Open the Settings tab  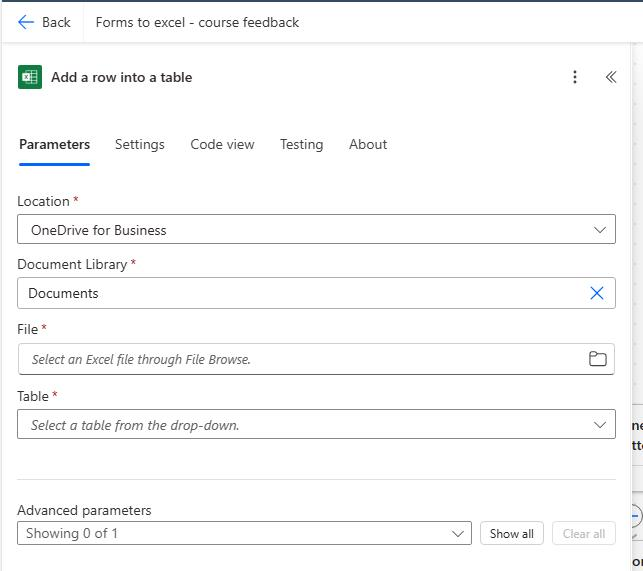pos(140,144)
